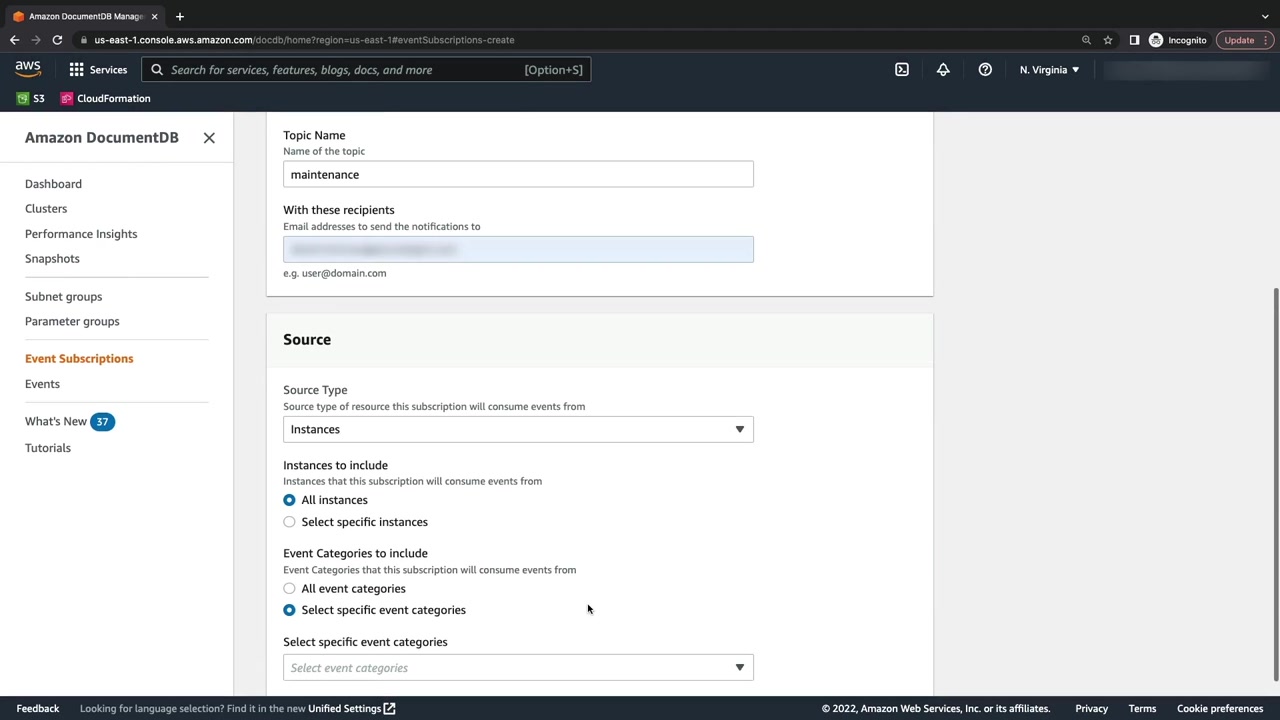Open the S3 bookmark shortcut
The width and height of the screenshot is (1280, 720).
coord(31,99)
